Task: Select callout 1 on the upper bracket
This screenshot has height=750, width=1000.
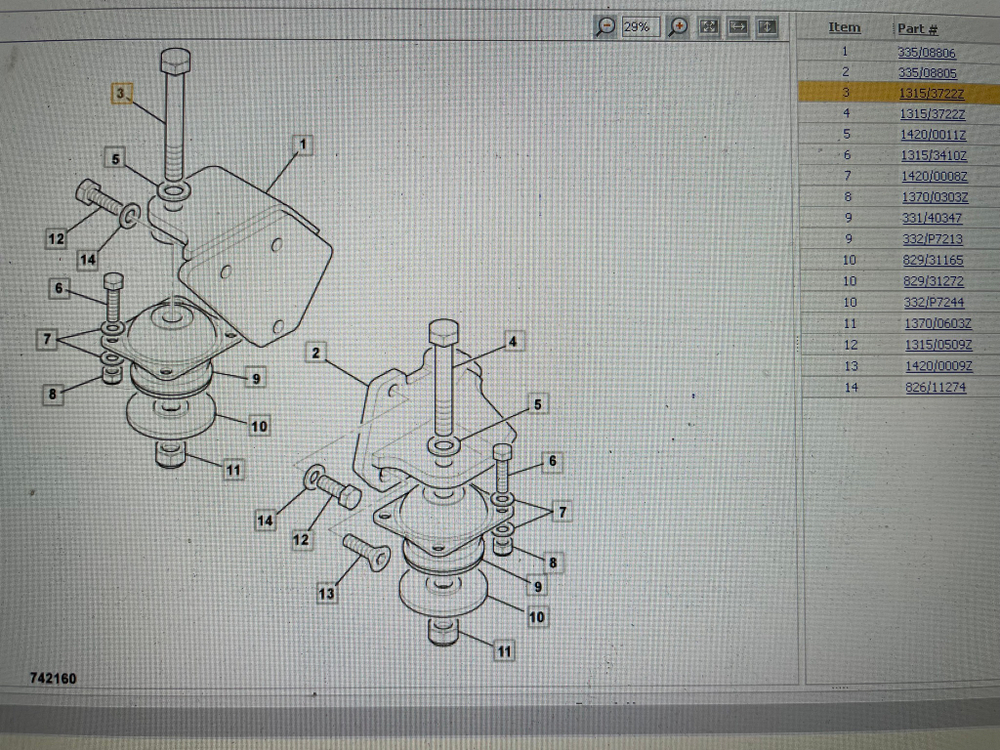Action: [301, 146]
